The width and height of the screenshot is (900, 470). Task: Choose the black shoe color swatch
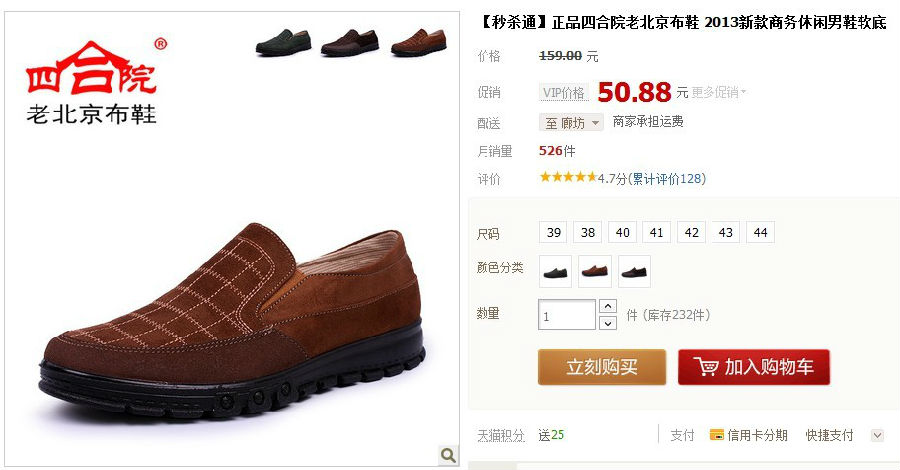(x=555, y=271)
